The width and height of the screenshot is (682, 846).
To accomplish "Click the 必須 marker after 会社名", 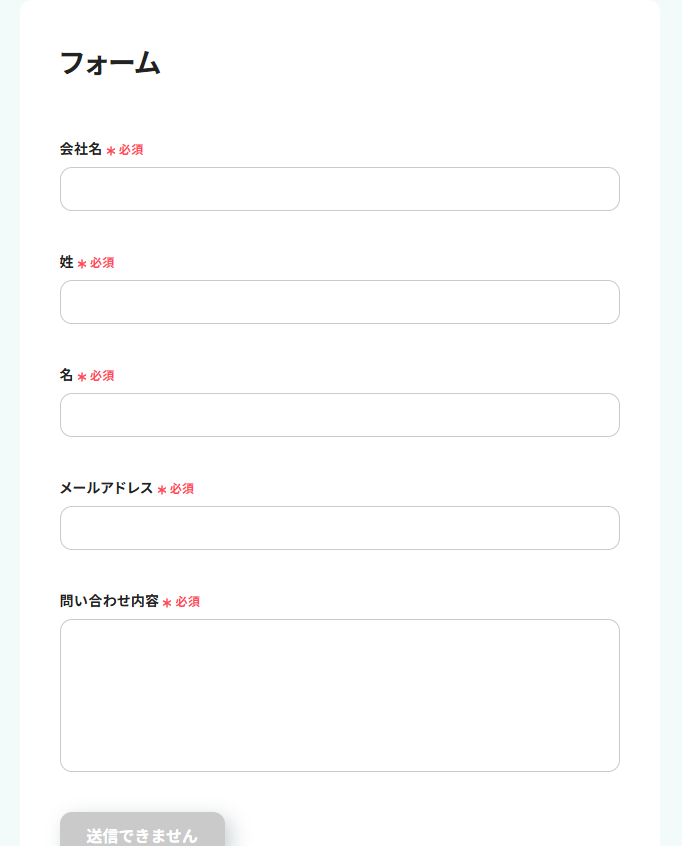I will point(131,150).
